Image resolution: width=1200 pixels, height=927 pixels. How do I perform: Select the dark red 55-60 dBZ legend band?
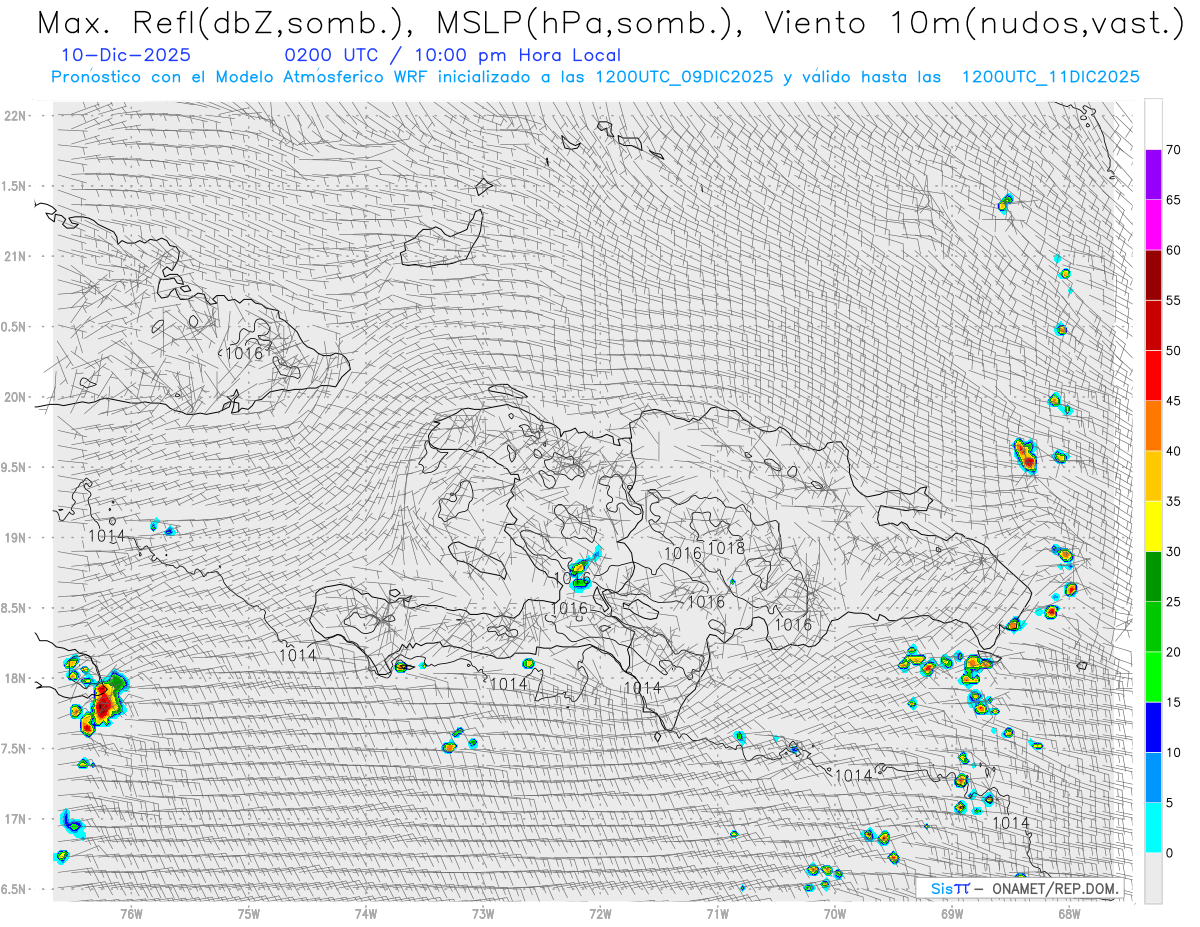pos(1153,275)
